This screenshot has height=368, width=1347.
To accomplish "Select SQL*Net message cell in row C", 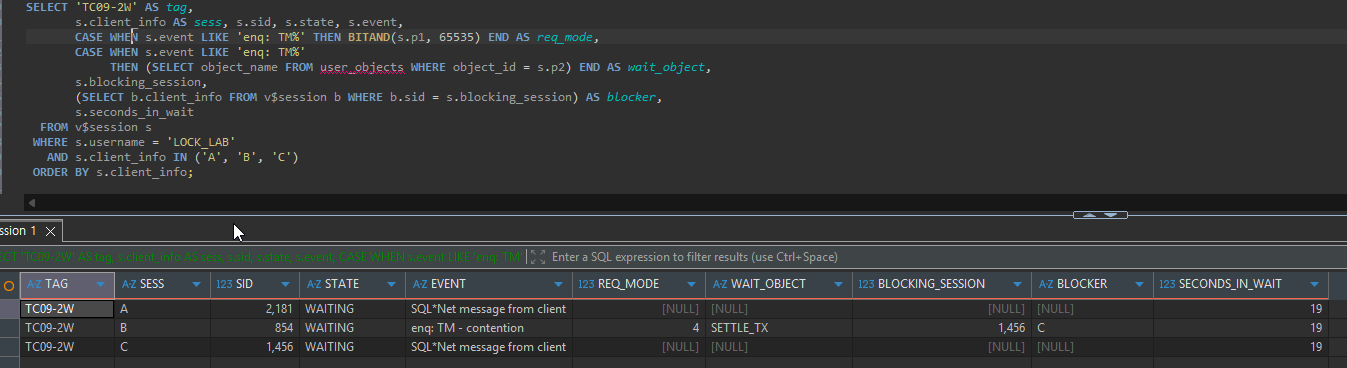I will (x=488, y=346).
